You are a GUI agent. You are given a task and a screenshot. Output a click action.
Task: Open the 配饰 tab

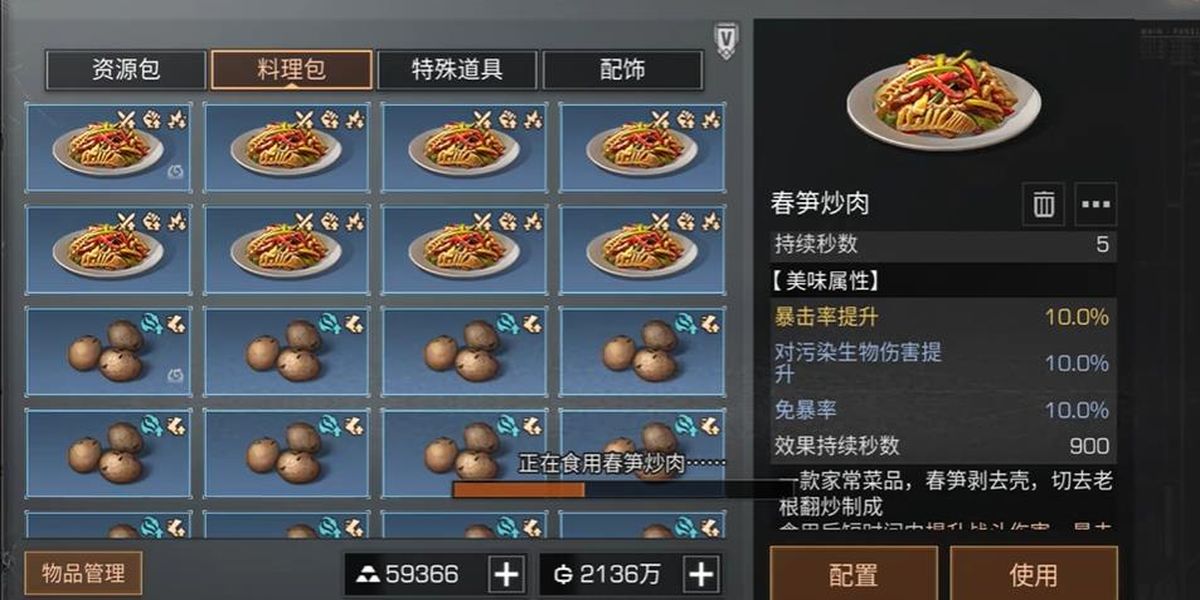pyautogui.click(x=622, y=70)
